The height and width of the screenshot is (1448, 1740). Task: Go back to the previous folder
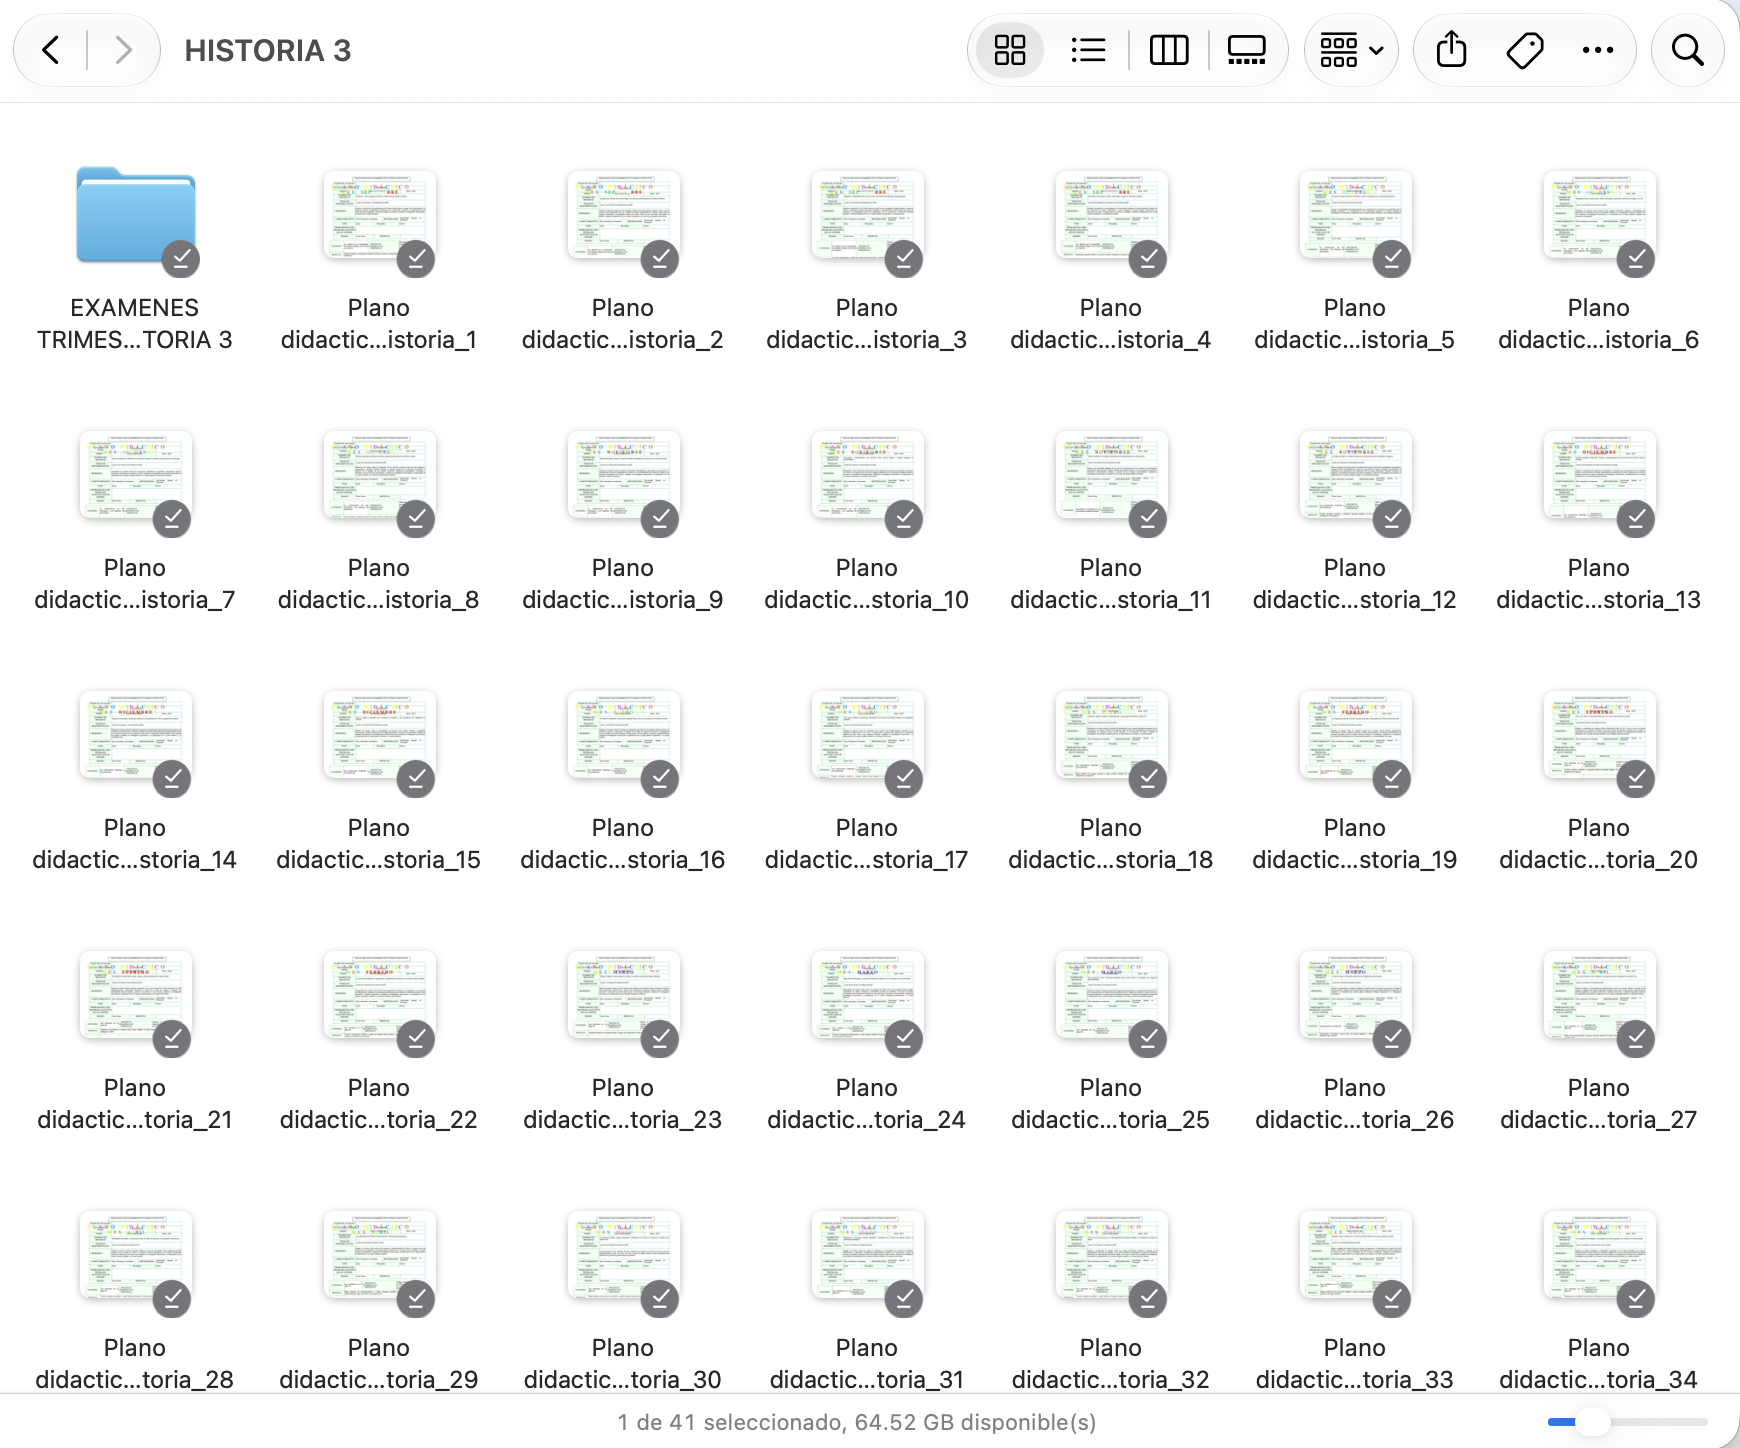point(51,50)
